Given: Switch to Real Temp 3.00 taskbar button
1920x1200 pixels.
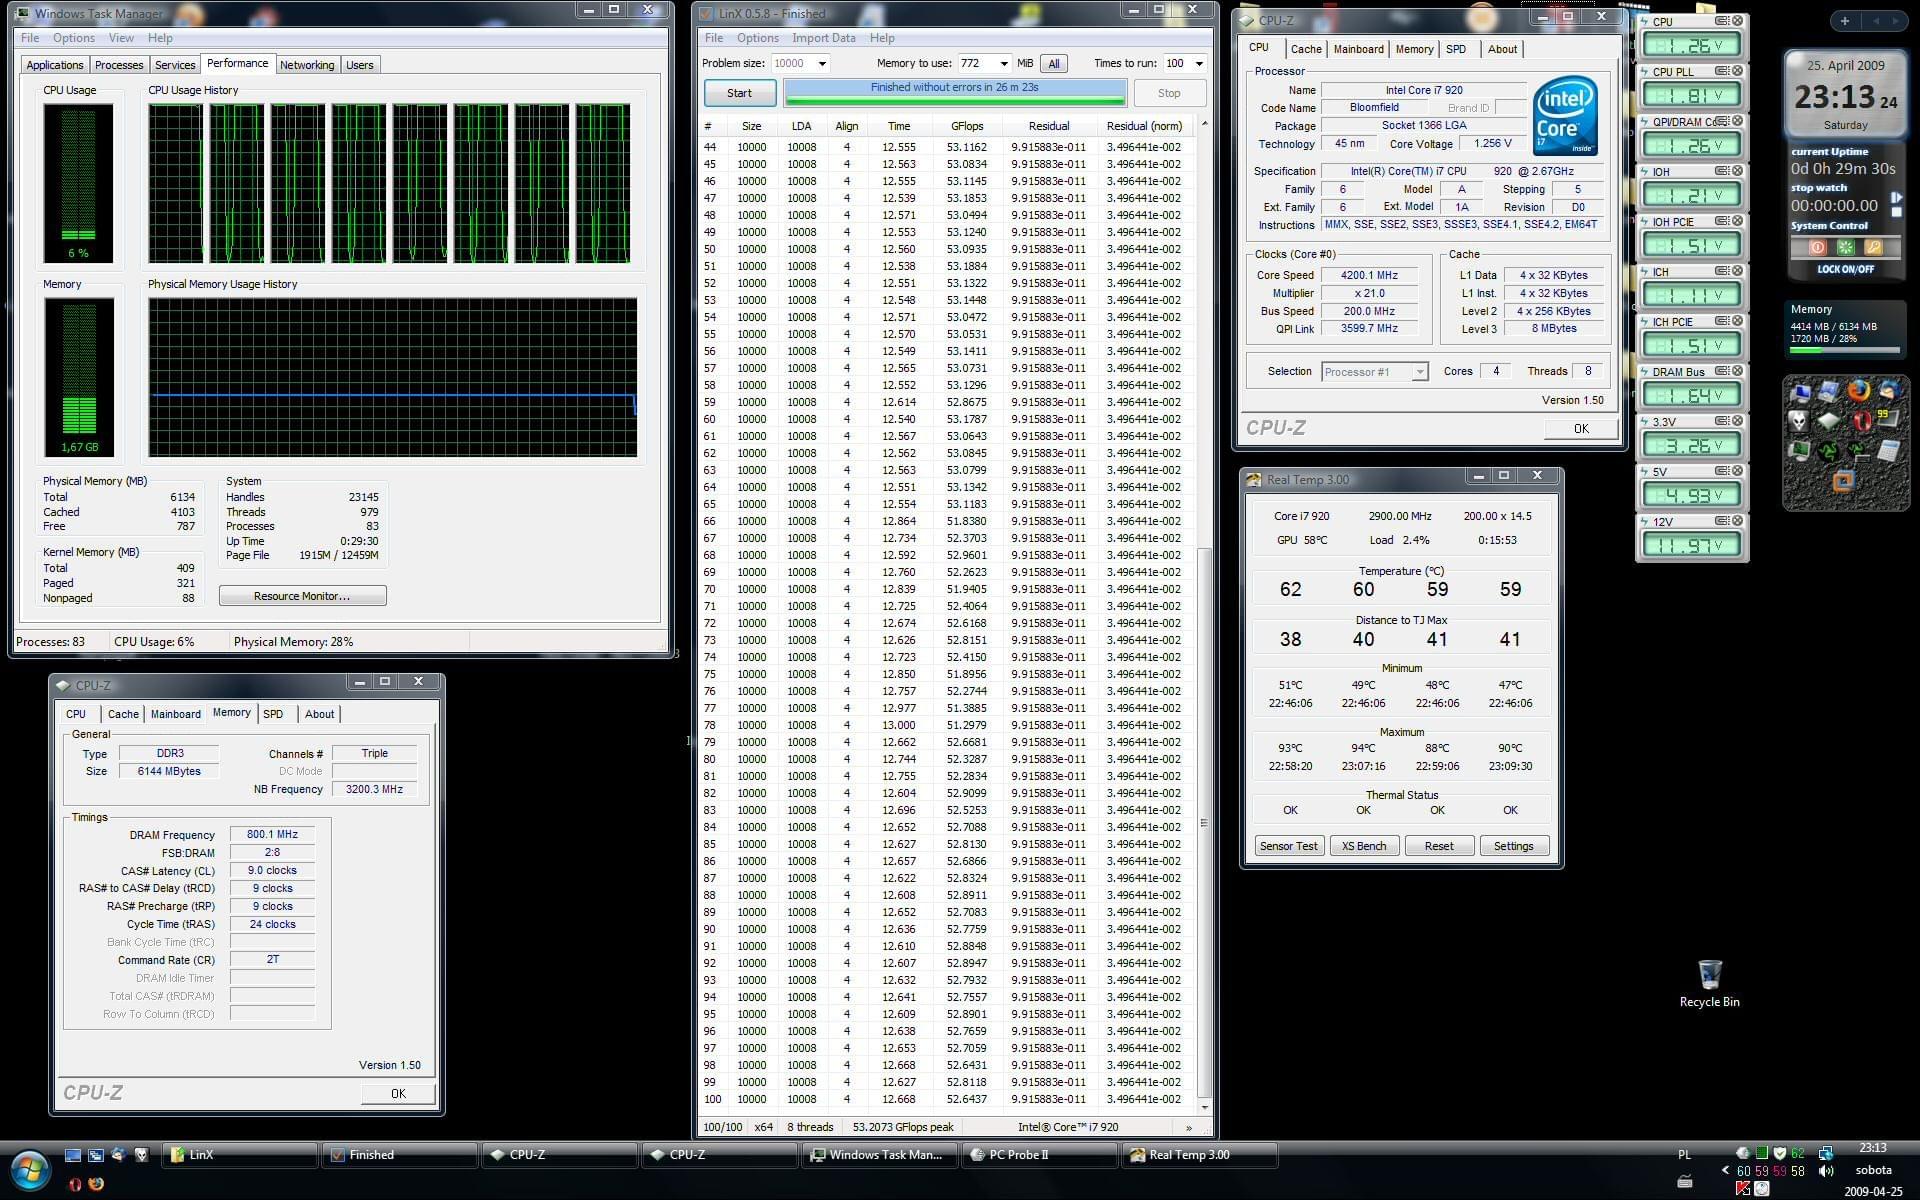Looking at the screenshot, I should (1200, 1155).
